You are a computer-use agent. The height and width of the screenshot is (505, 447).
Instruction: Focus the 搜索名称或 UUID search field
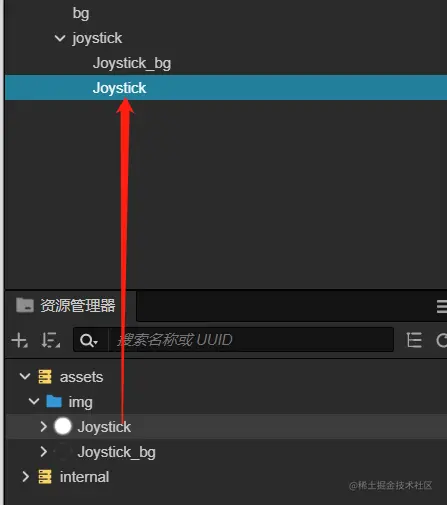pyautogui.click(x=251, y=340)
